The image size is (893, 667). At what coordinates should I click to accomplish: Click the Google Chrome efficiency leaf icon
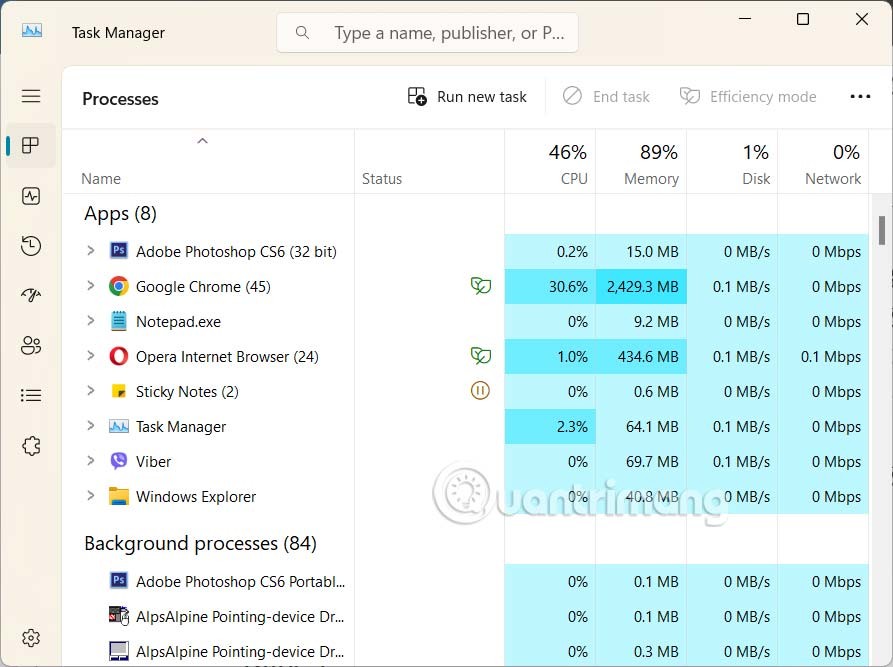click(x=480, y=287)
